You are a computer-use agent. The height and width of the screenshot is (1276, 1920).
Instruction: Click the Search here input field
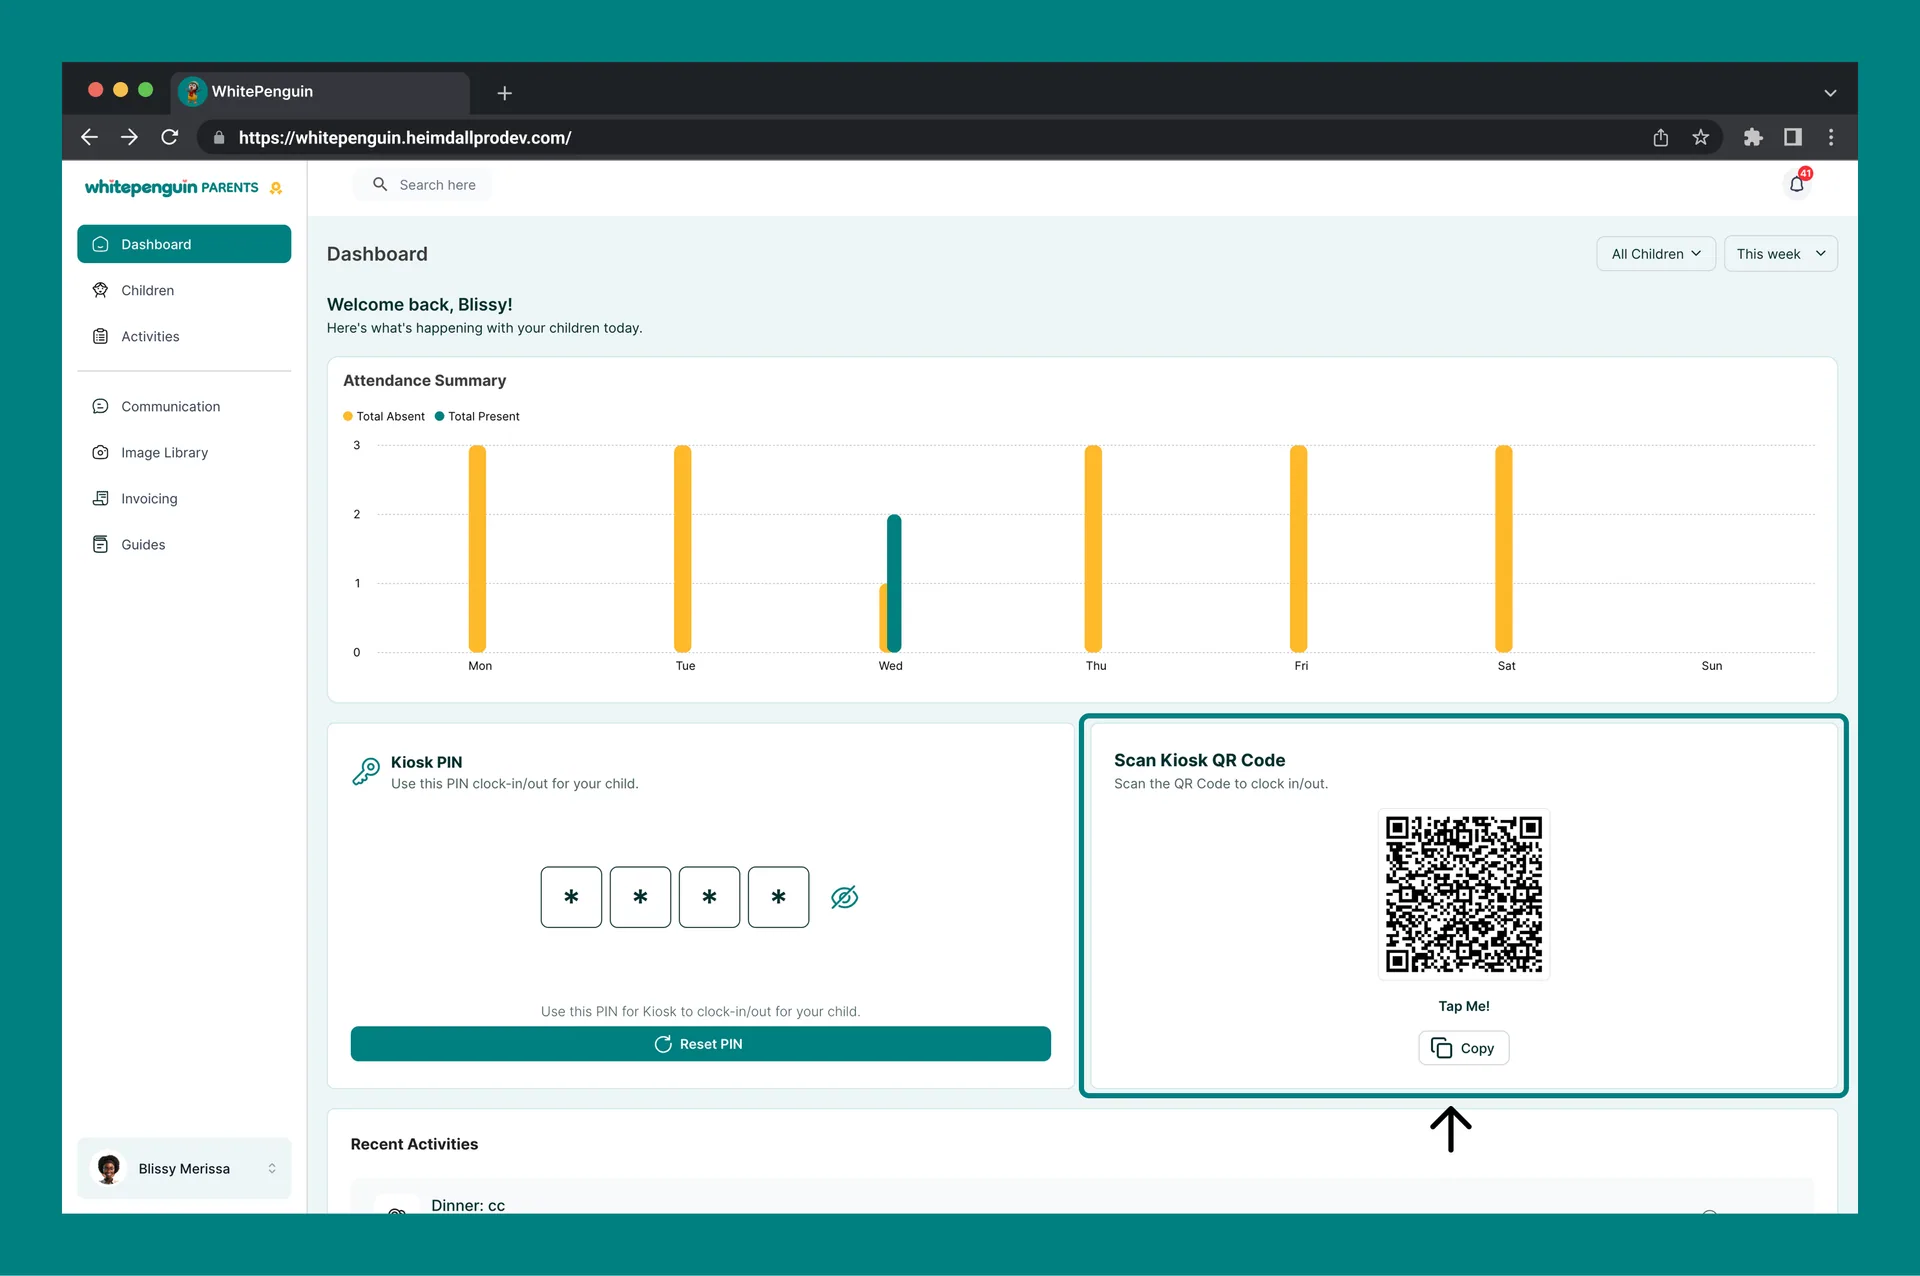click(x=422, y=185)
